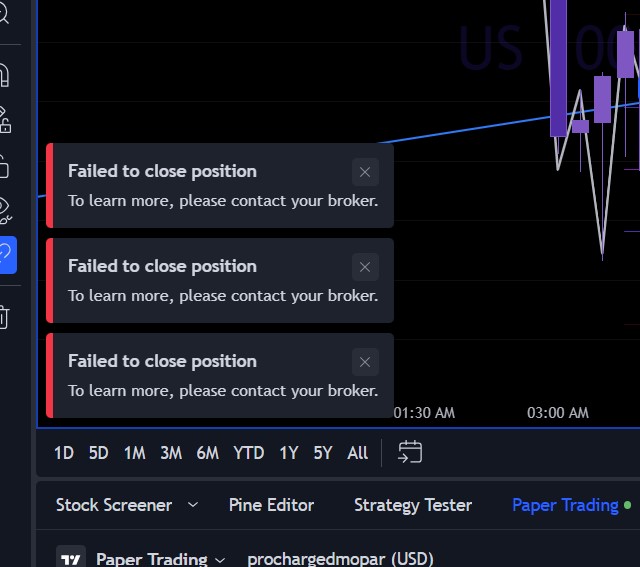Screen dimensions: 640x567
Task: Click the TradingView broker logo icon
Action: click(70, 559)
